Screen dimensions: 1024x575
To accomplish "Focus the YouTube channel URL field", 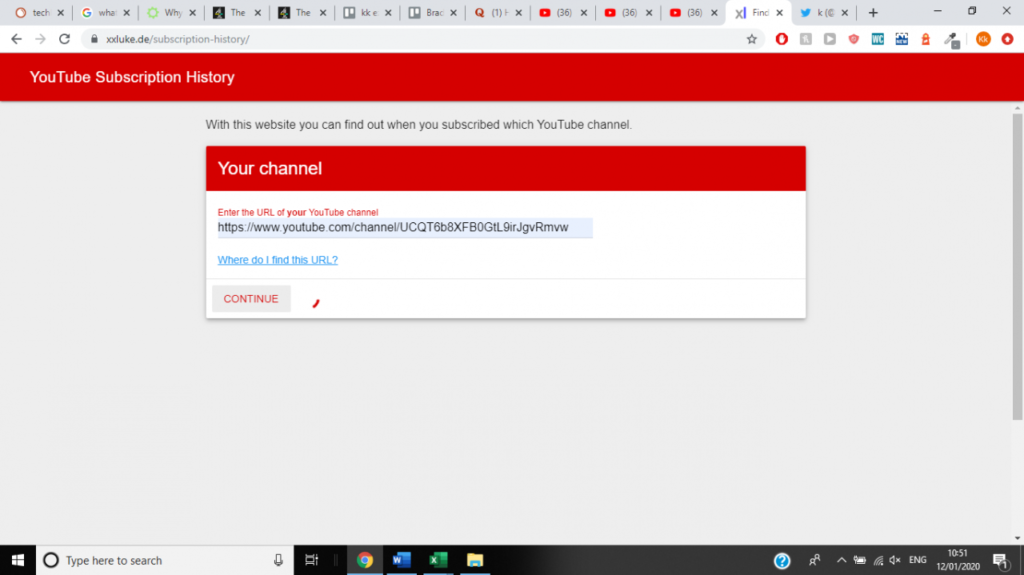I will [x=405, y=227].
